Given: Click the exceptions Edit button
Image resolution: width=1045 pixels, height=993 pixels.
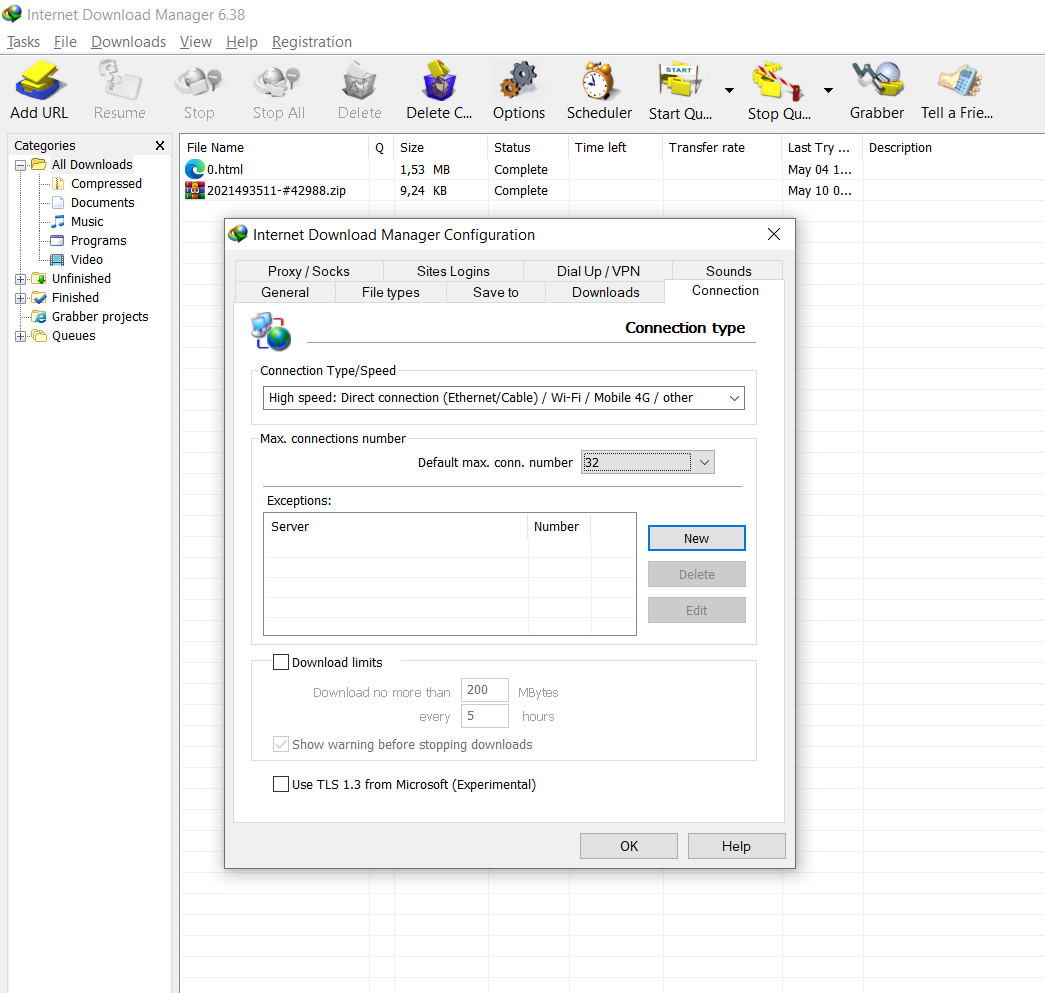Looking at the screenshot, I should point(696,610).
